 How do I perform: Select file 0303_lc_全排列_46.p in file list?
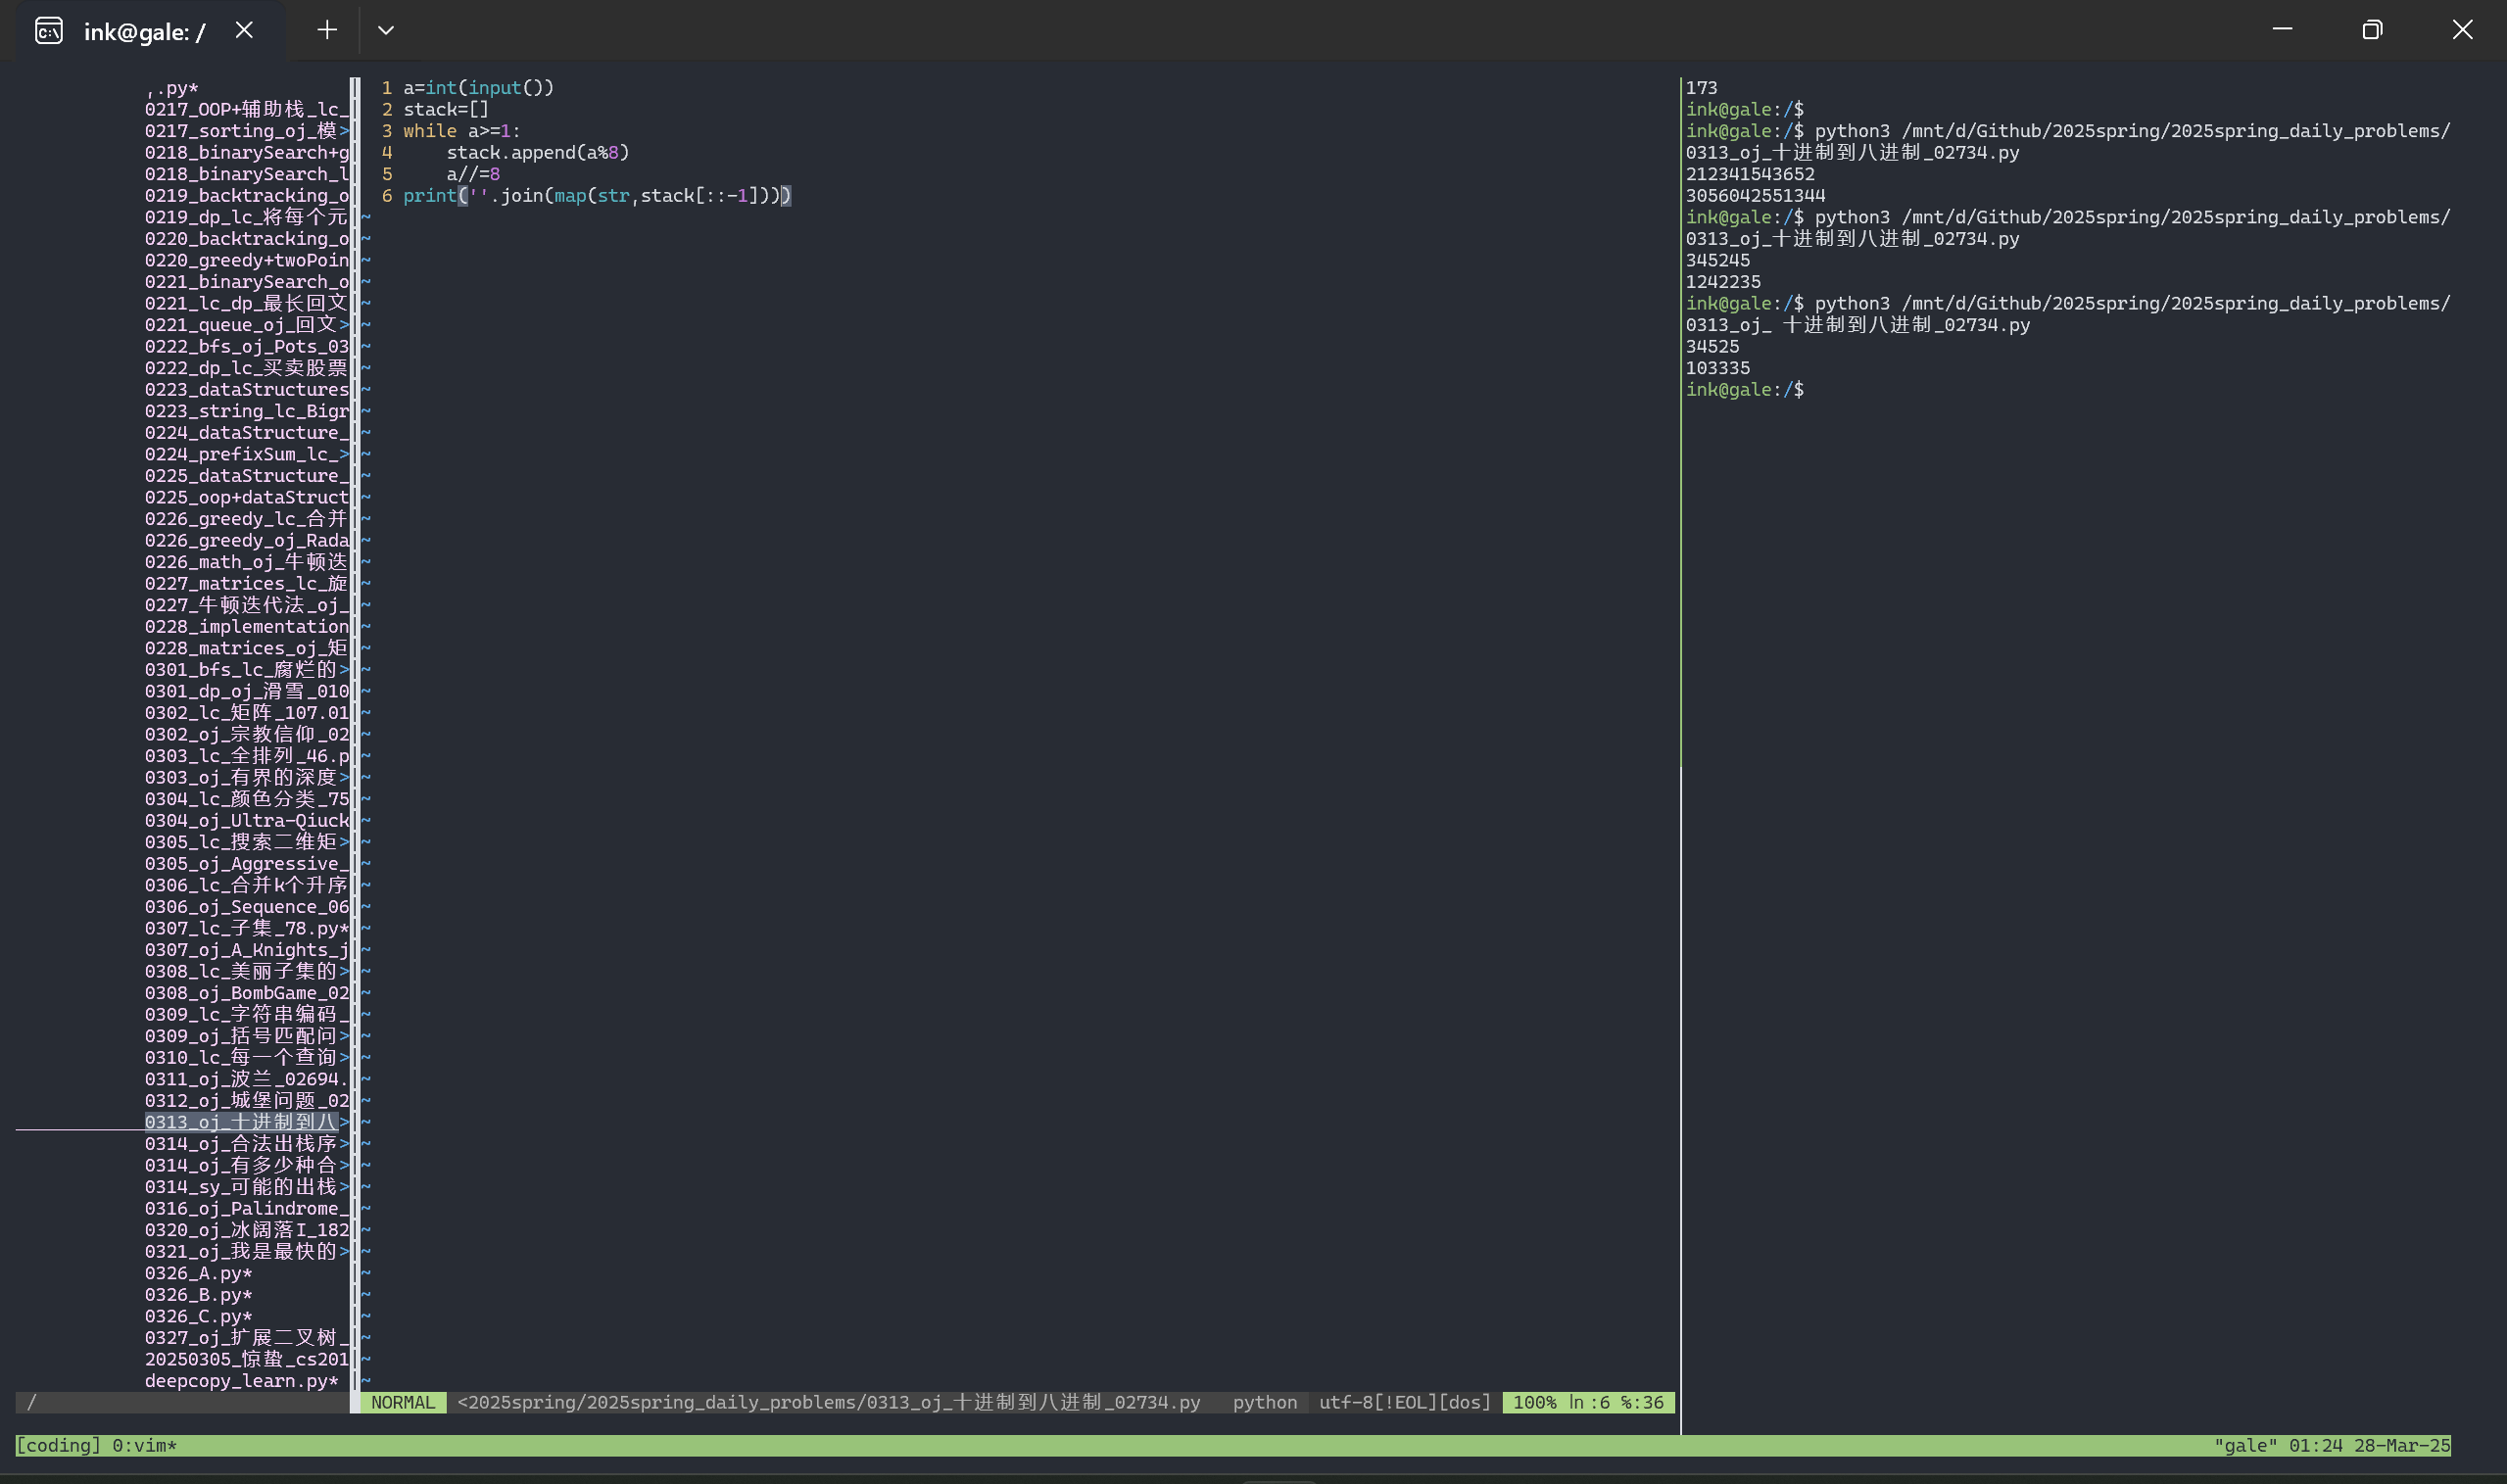[x=247, y=756]
